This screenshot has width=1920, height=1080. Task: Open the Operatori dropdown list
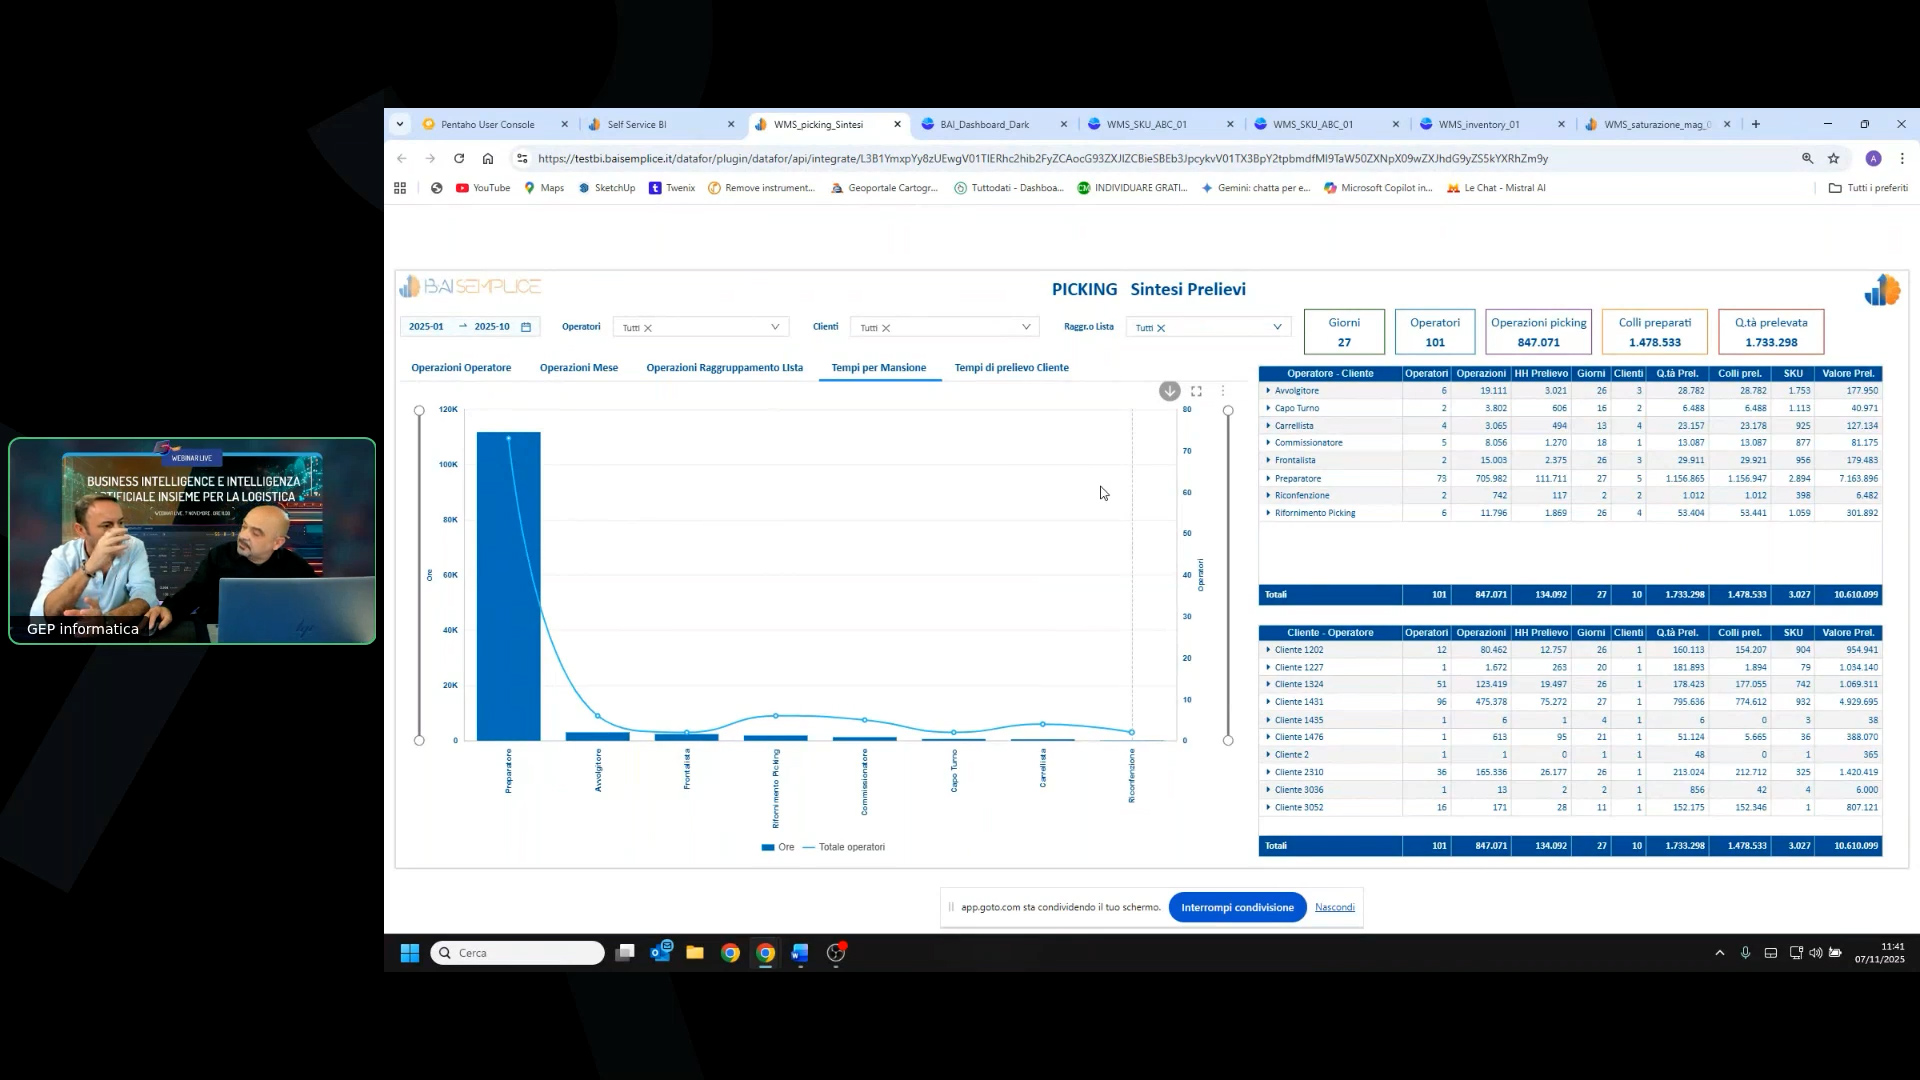click(775, 327)
